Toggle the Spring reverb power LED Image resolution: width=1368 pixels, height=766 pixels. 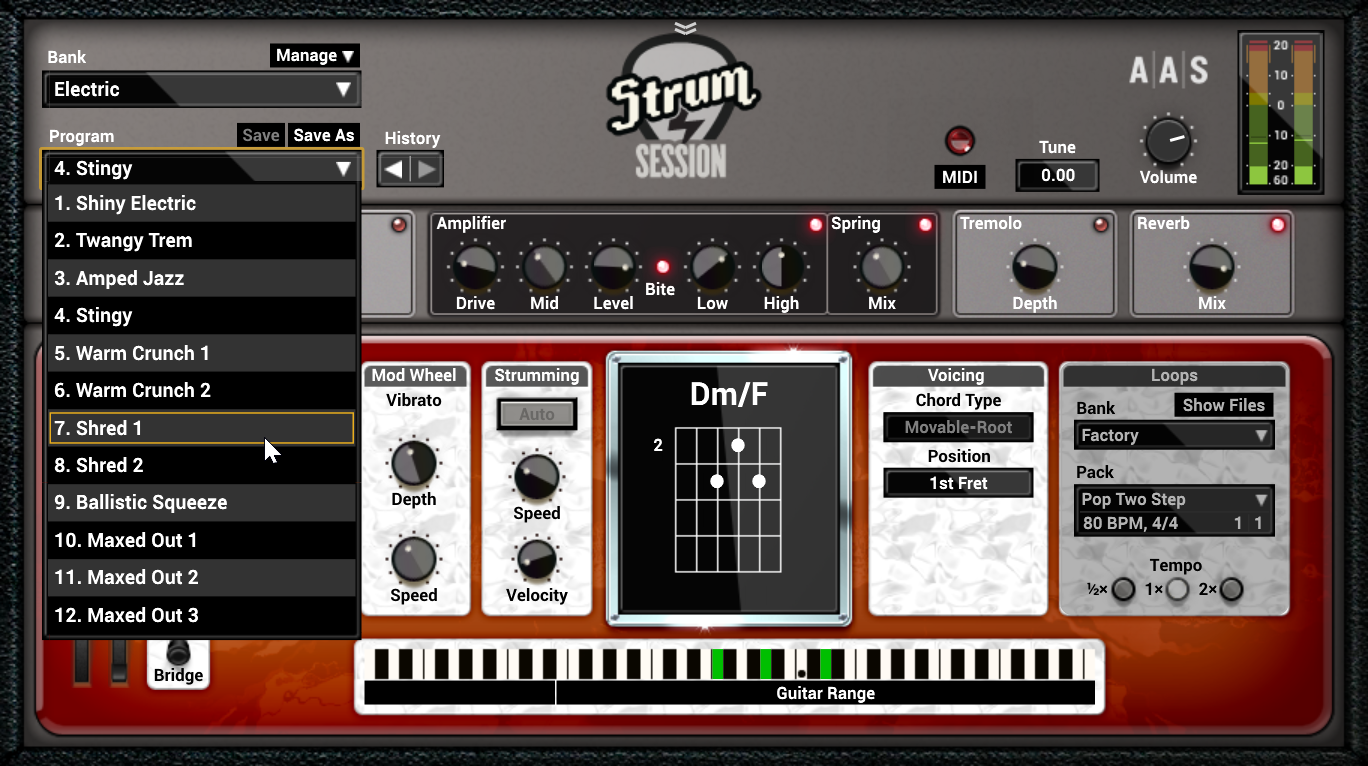[x=925, y=225]
